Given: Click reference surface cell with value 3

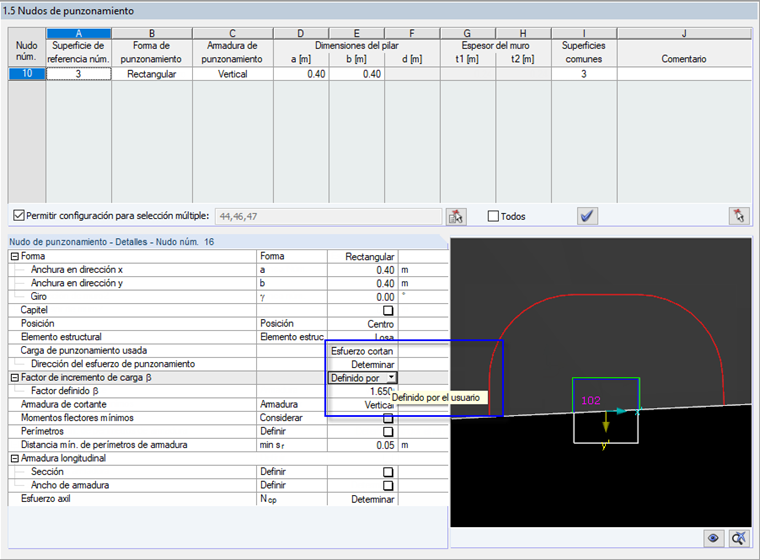Looking at the screenshot, I should (79, 74).
